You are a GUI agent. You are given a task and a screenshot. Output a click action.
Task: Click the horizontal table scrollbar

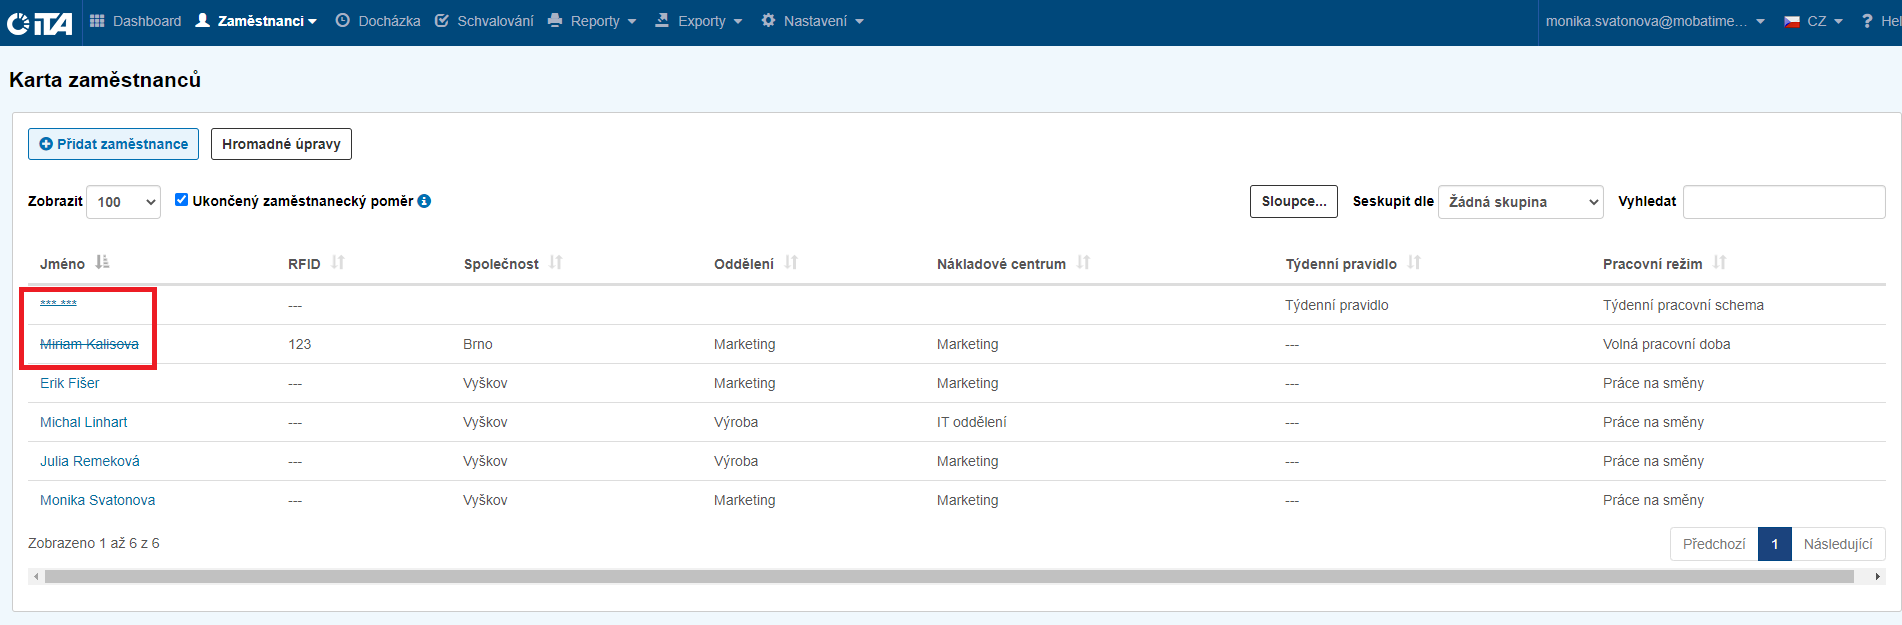(948, 576)
